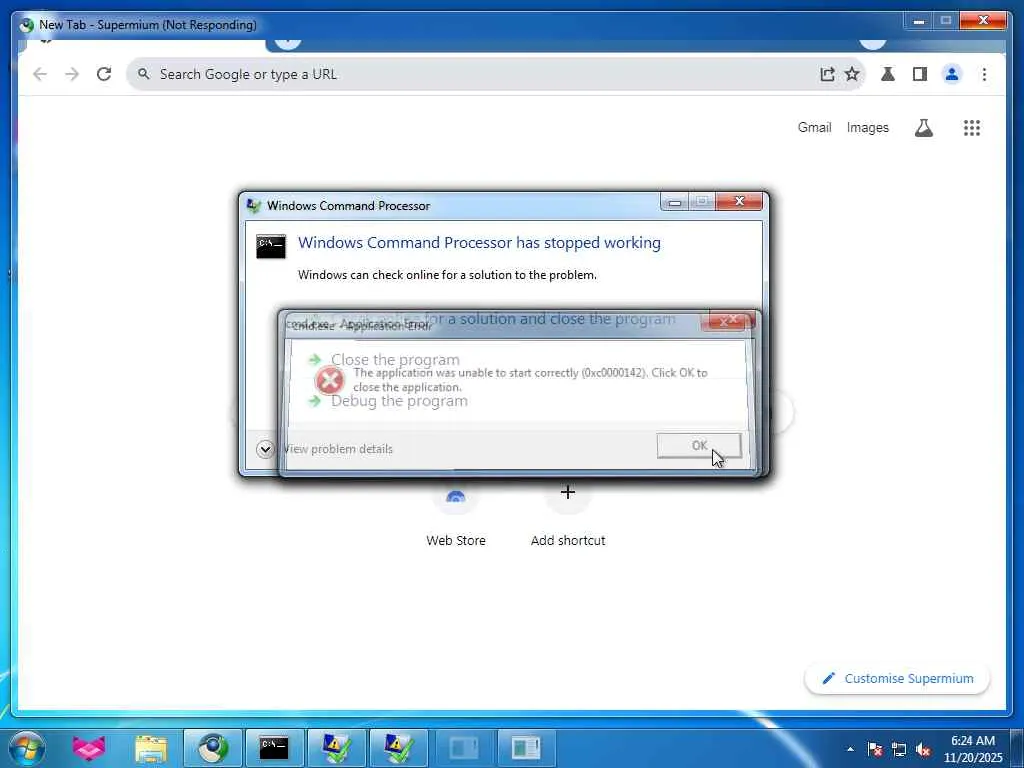Expand View problem details chevron
1024x768 pixels.
[265, 449]
